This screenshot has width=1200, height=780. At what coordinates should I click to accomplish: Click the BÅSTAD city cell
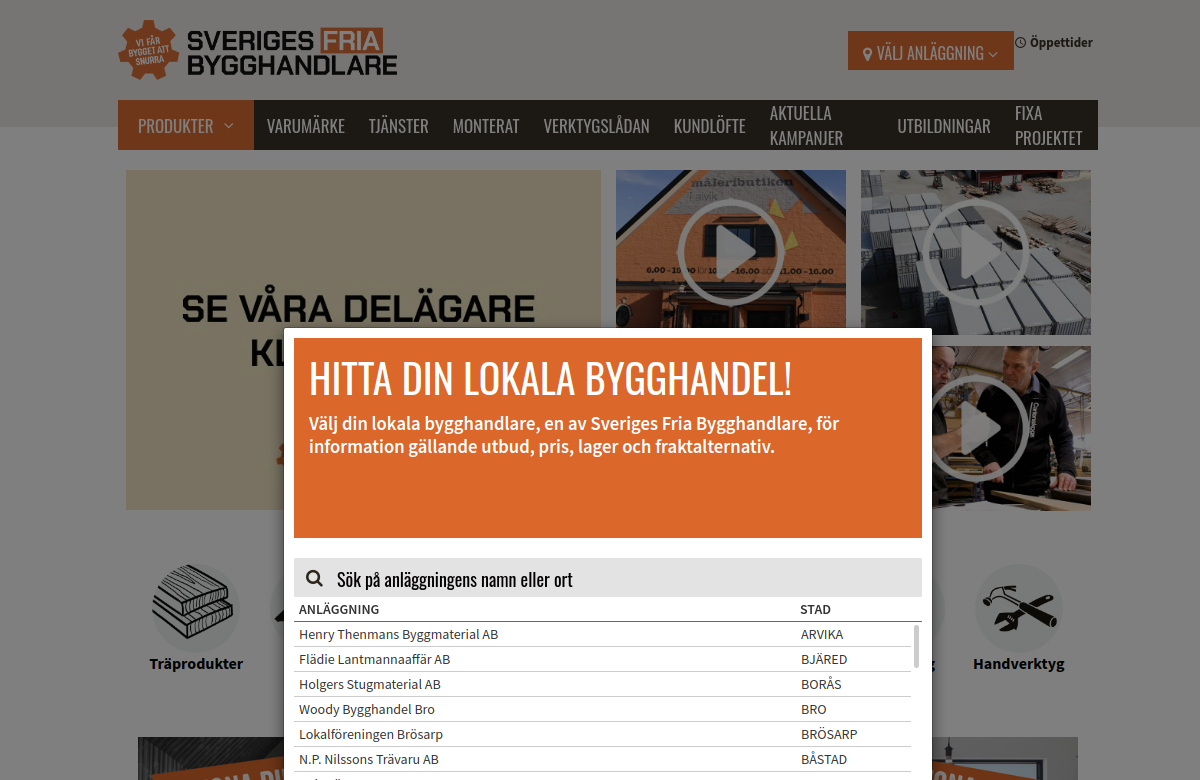click(824, 759)
